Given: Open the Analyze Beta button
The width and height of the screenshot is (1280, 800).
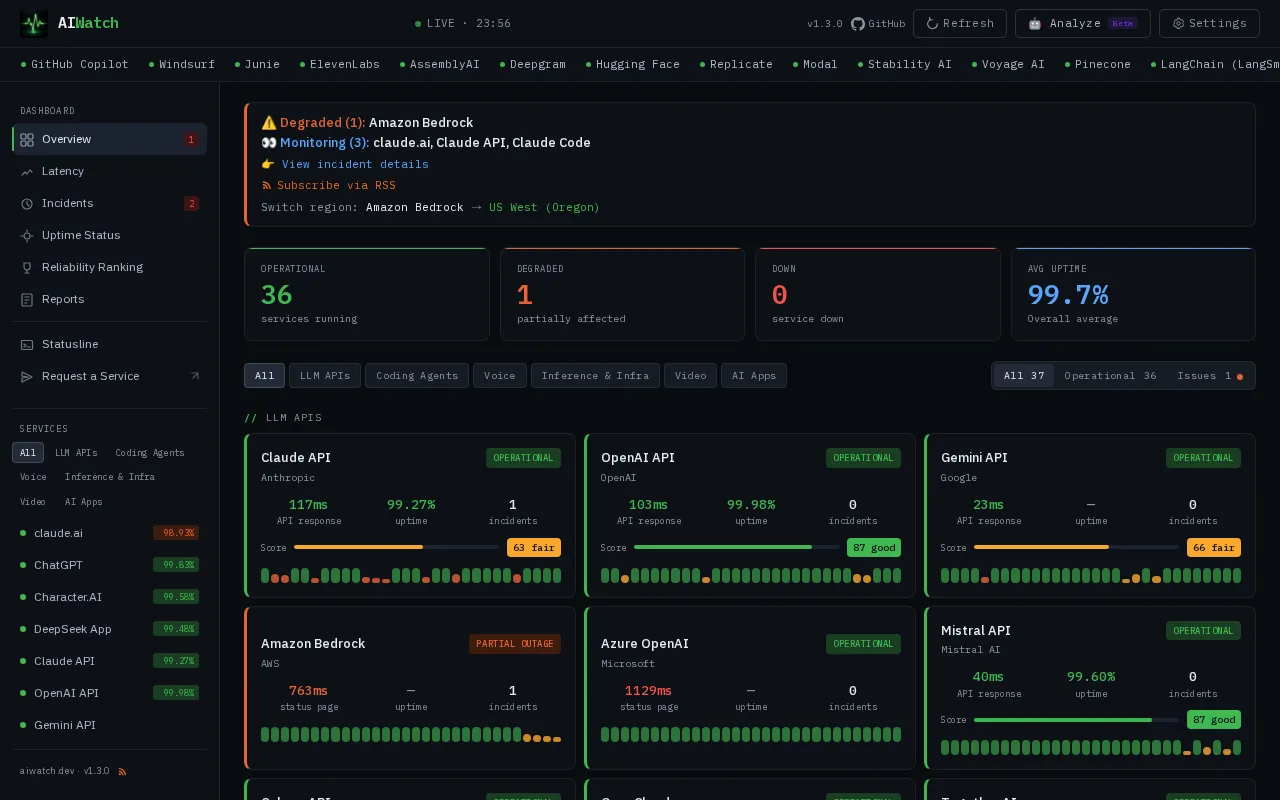Looking at the screenshot, I should 1082,23.
